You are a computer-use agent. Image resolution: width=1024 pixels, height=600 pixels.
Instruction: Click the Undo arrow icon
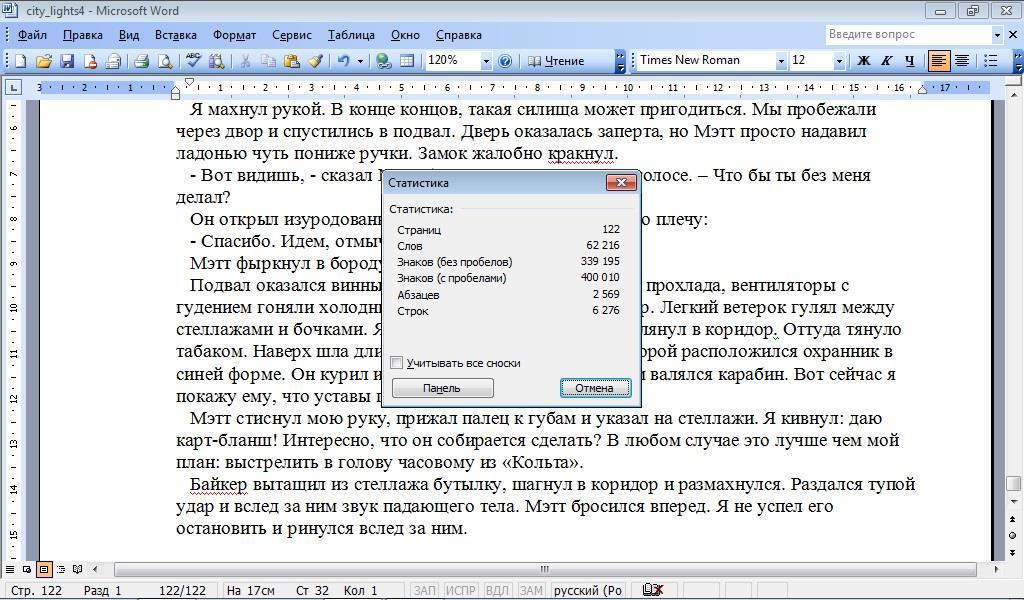(x=343, y=61)
